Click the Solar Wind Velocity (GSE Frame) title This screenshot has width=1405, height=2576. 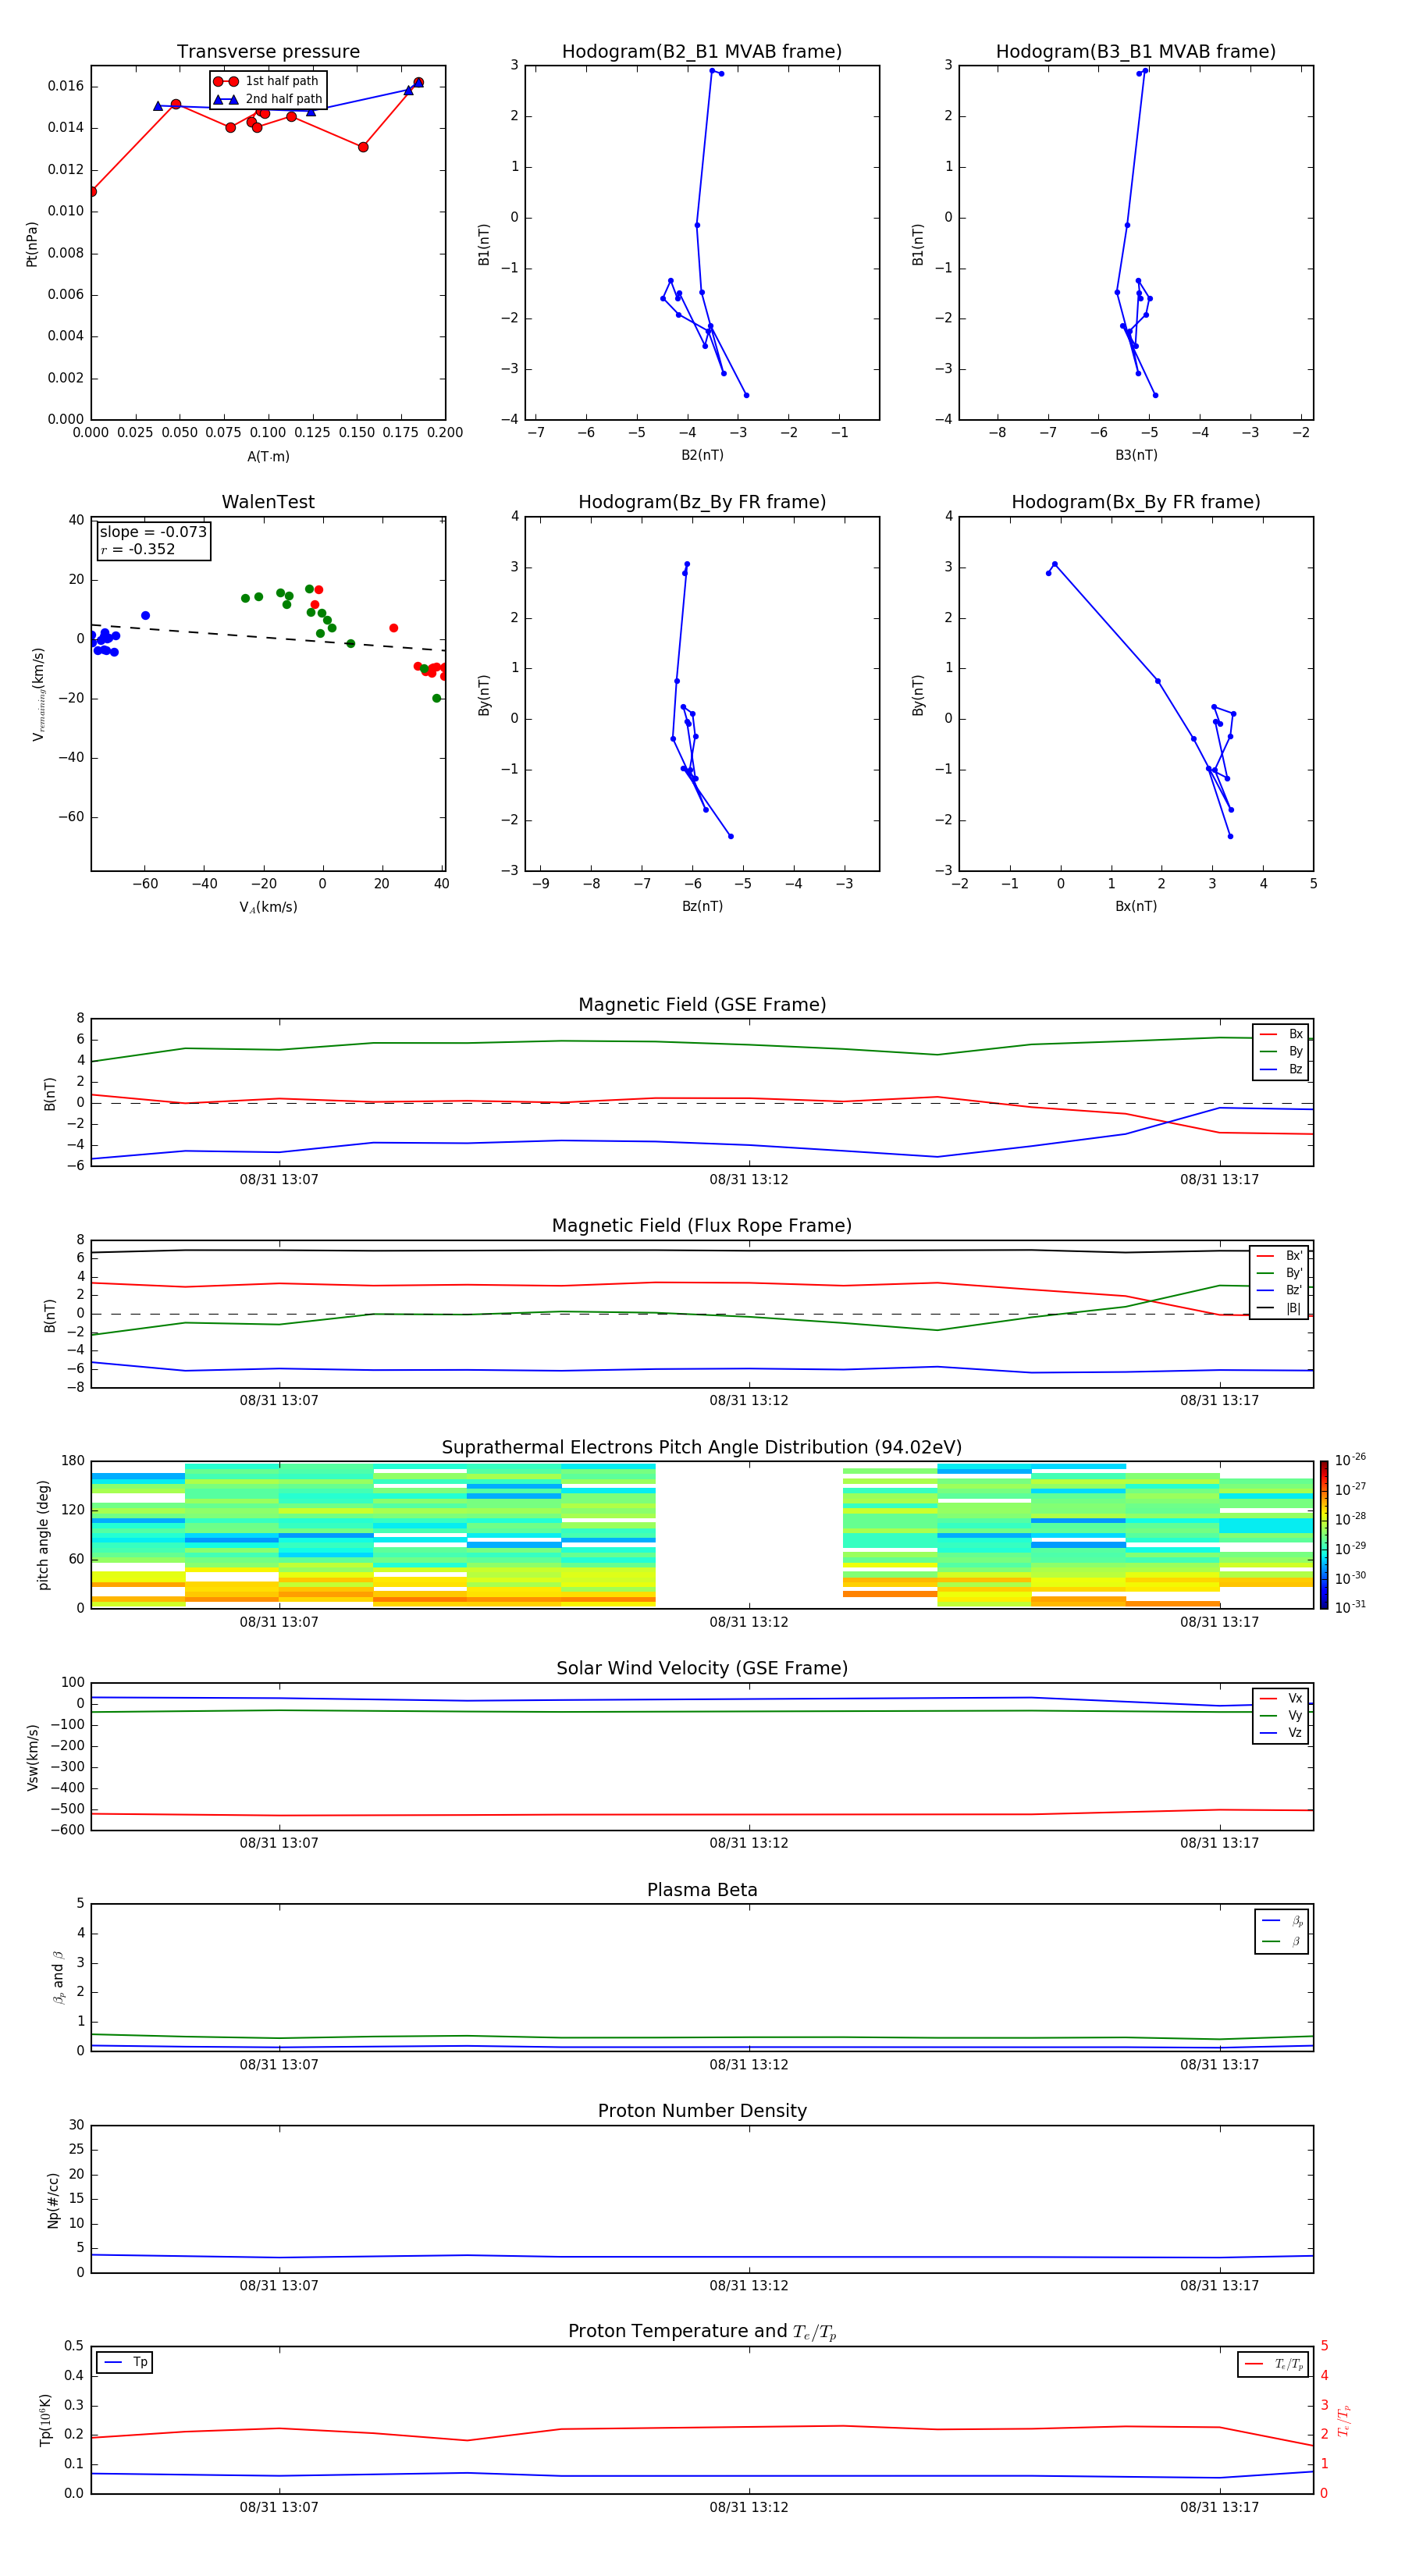pos(702,1669)
